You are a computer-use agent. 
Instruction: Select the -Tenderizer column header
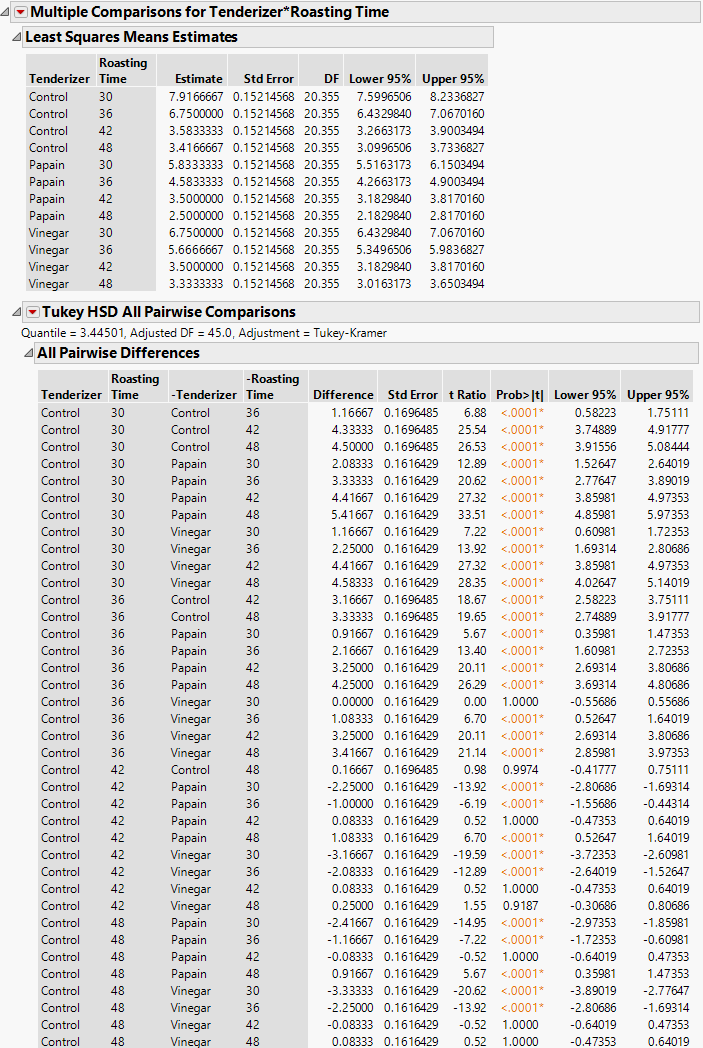point(204,395)
